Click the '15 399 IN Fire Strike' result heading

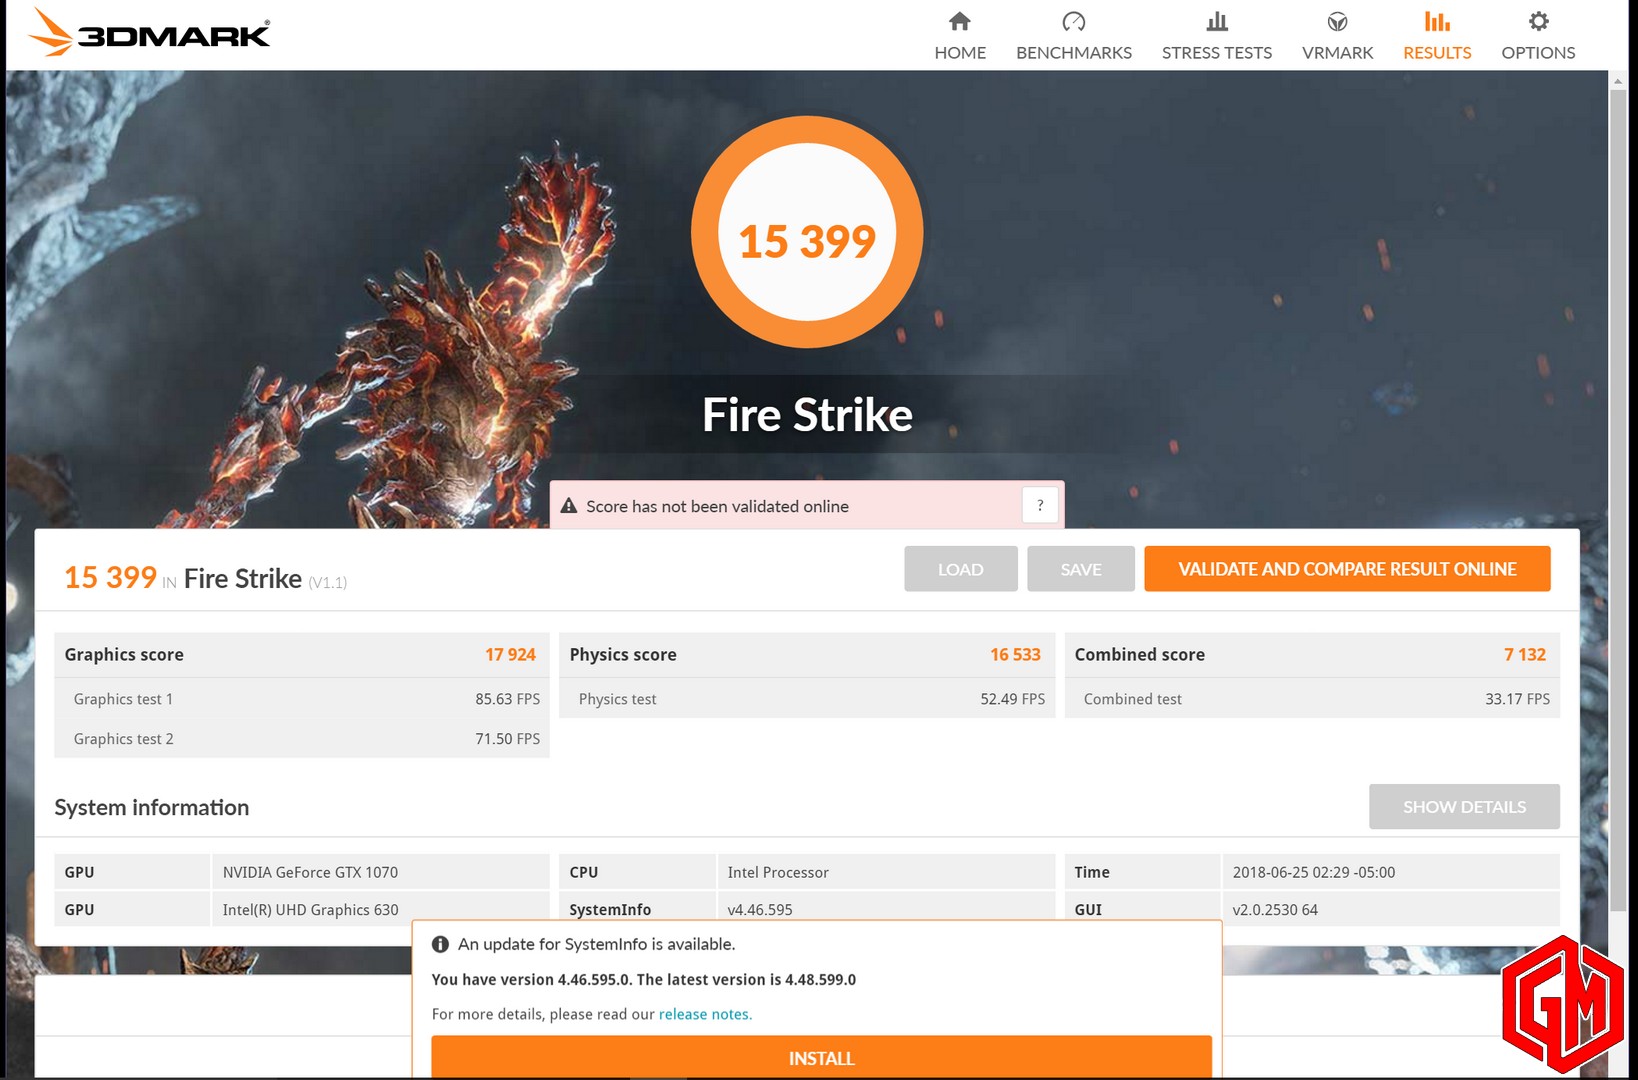(x=205, y=578)
